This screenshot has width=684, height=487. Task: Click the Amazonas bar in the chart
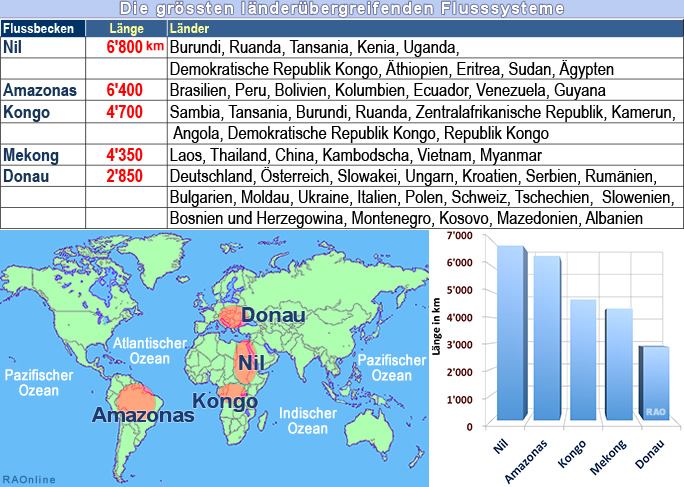[x=547, y=338]
